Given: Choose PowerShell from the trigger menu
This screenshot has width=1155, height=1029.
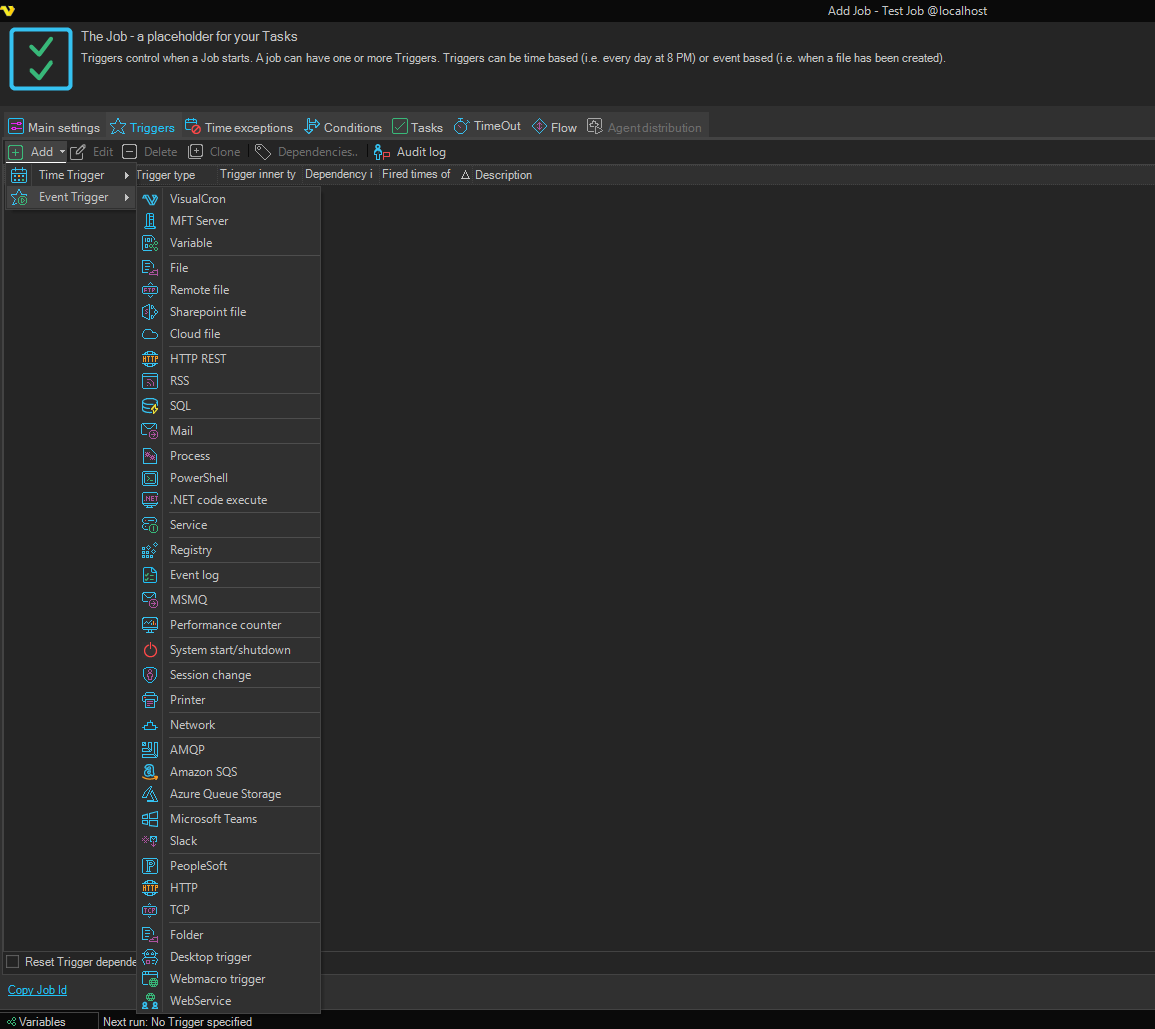Looking at the screenshot, I should point(199,478).
